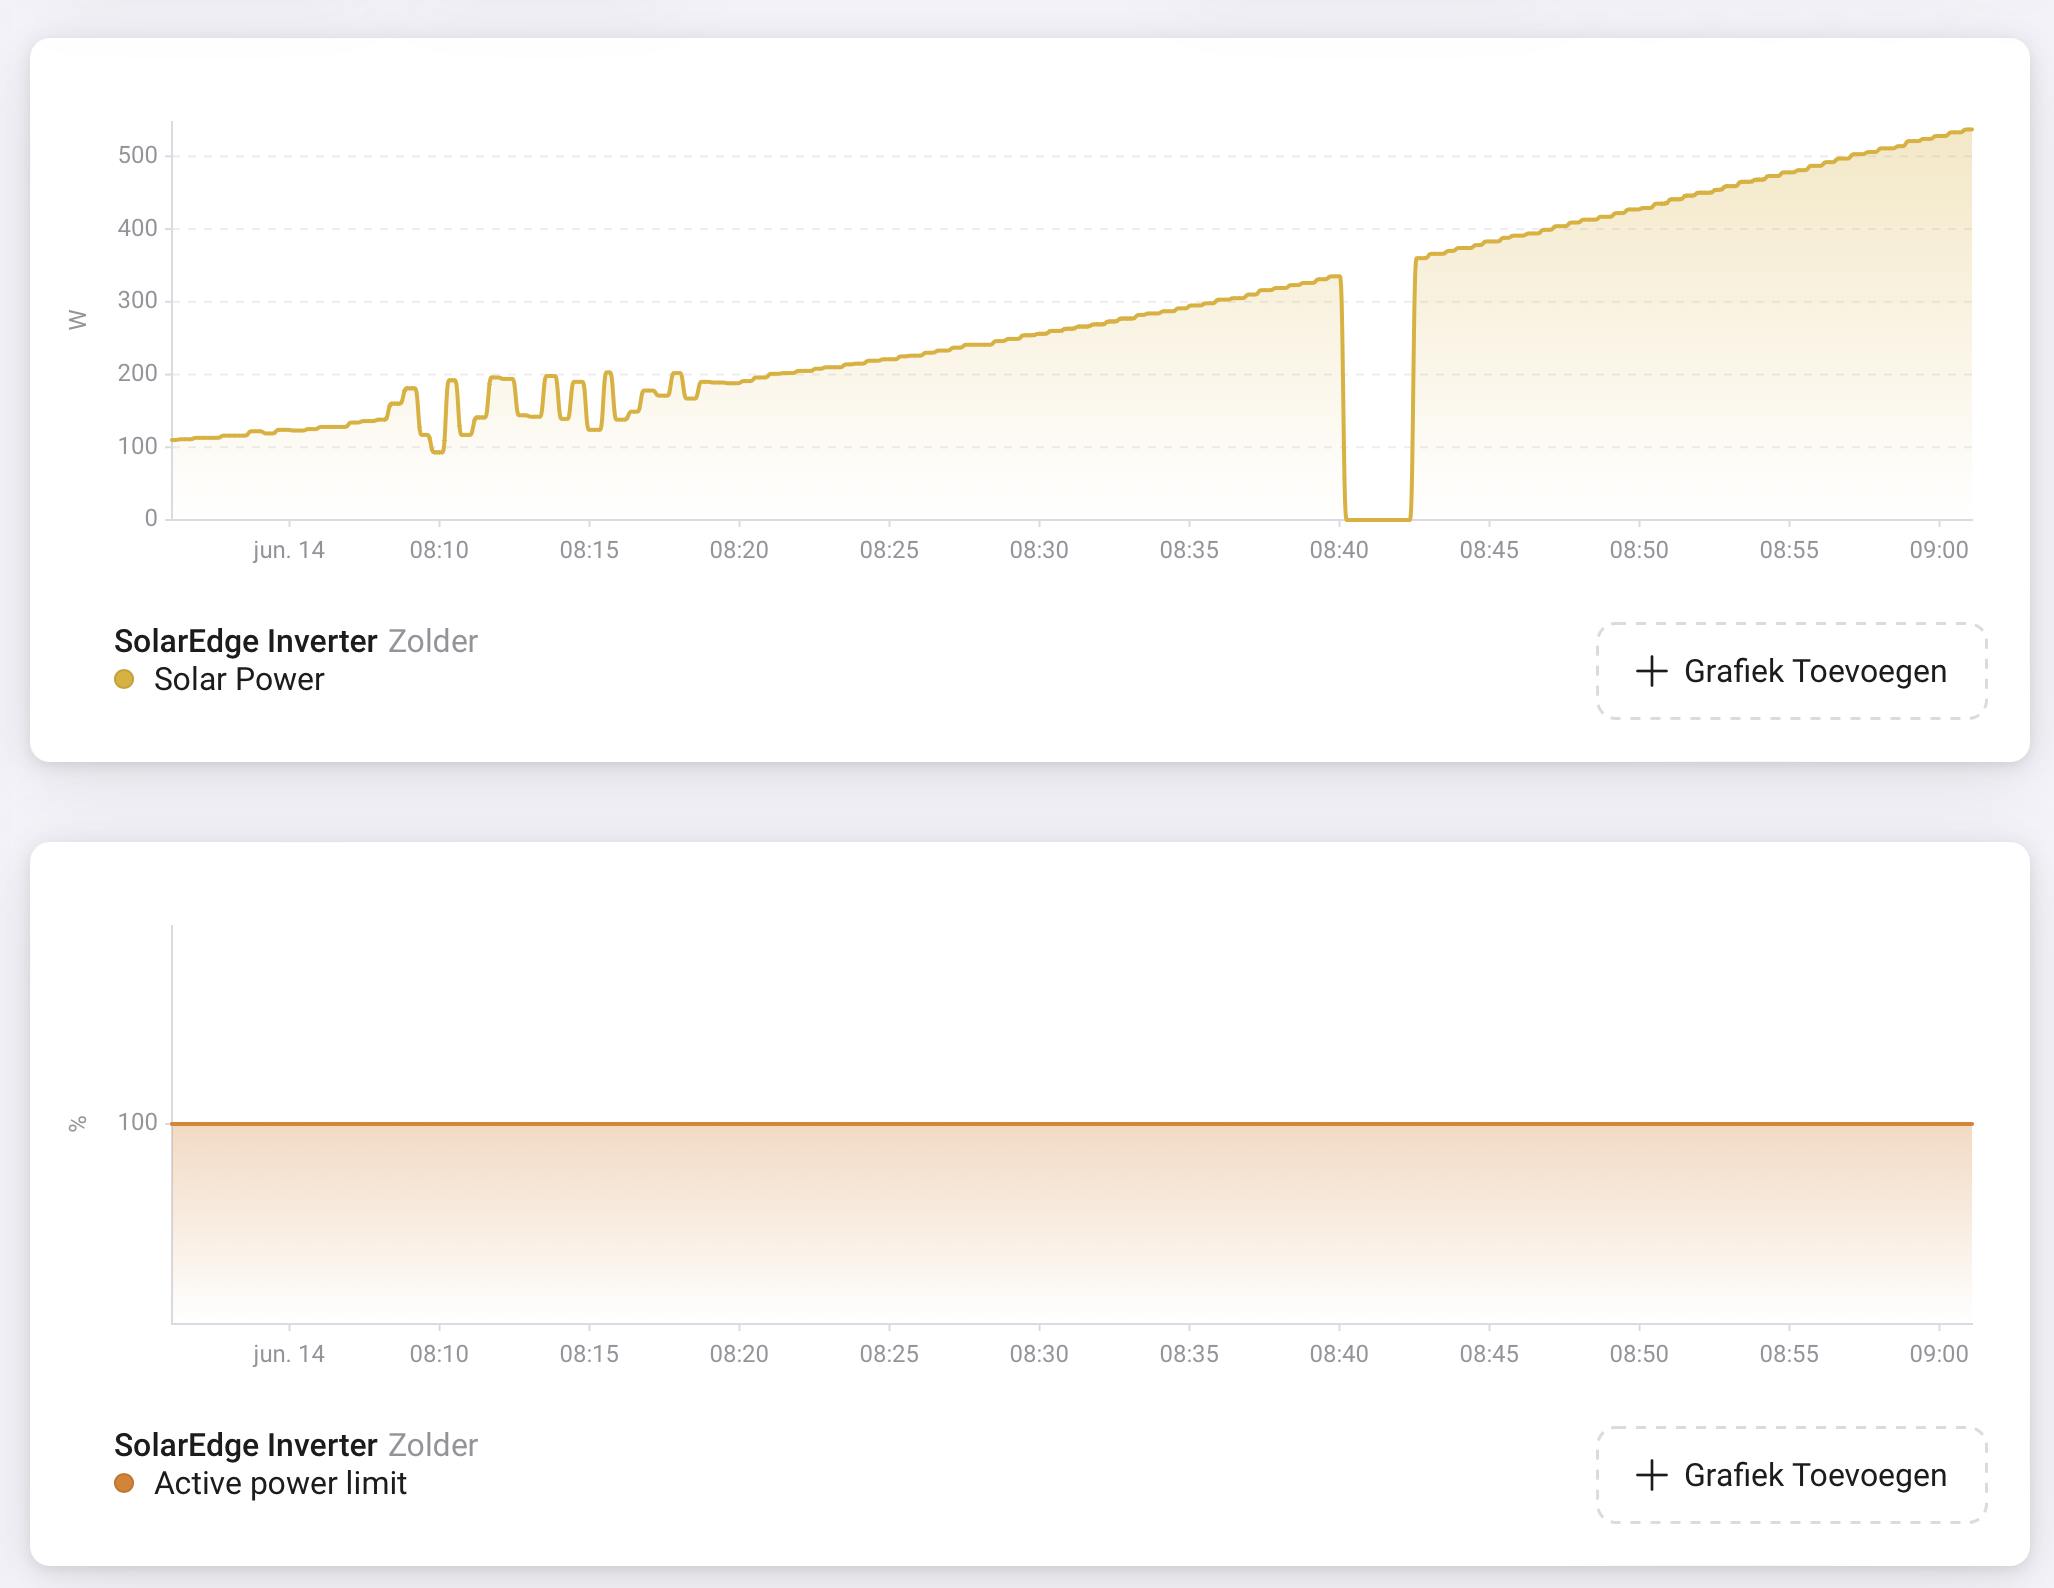Viewport: 2054px width, 1588px height.
Task: Toggle the Solar Power legend label
Action: tap(239, 680)
